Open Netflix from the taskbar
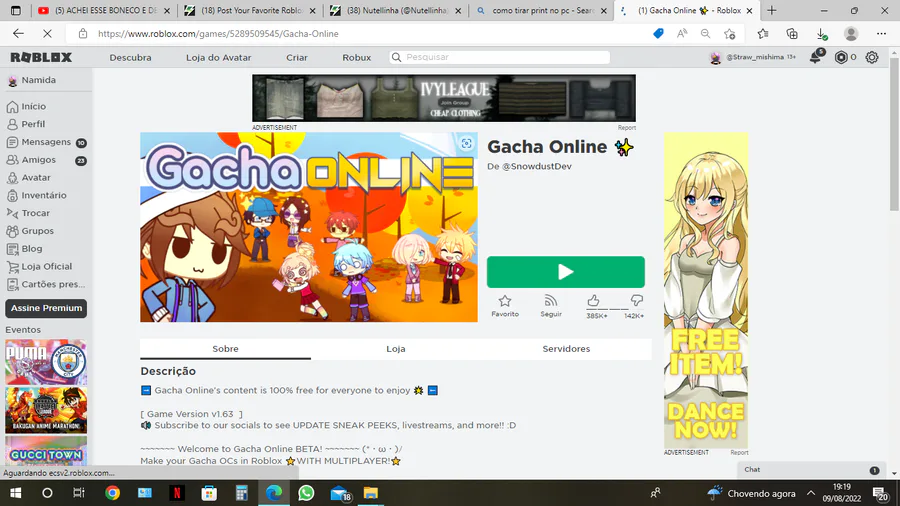This screenshot has width=900, height=506. pos(177,493)
